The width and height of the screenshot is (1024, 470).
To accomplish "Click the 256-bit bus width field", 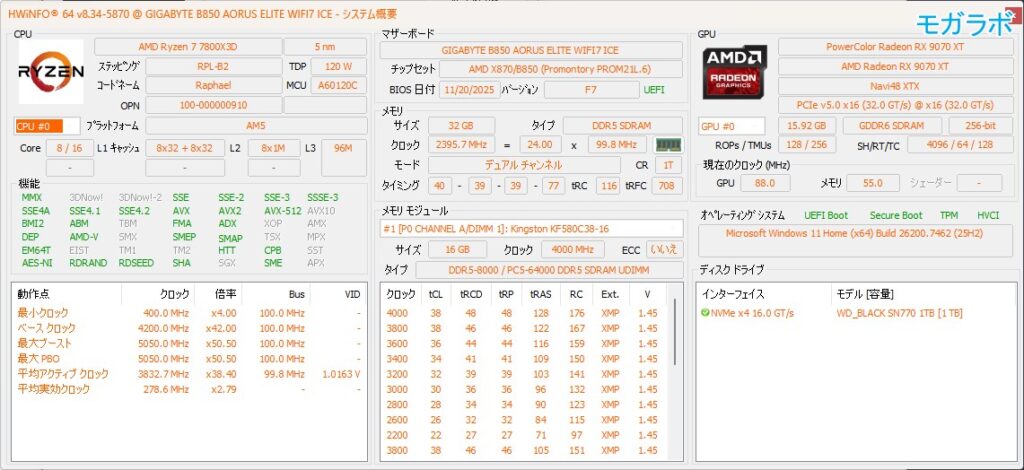I will click(980, 126).
